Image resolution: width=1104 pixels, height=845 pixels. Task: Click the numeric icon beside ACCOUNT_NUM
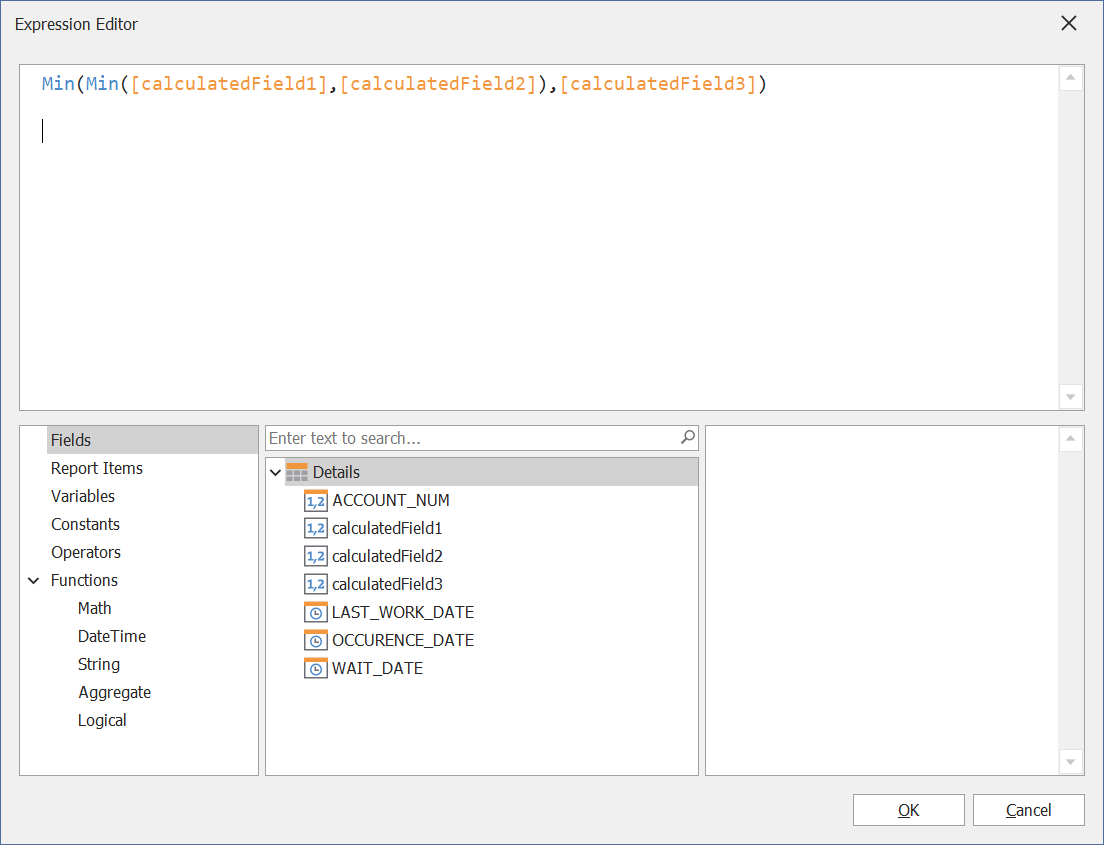(315, 500)
